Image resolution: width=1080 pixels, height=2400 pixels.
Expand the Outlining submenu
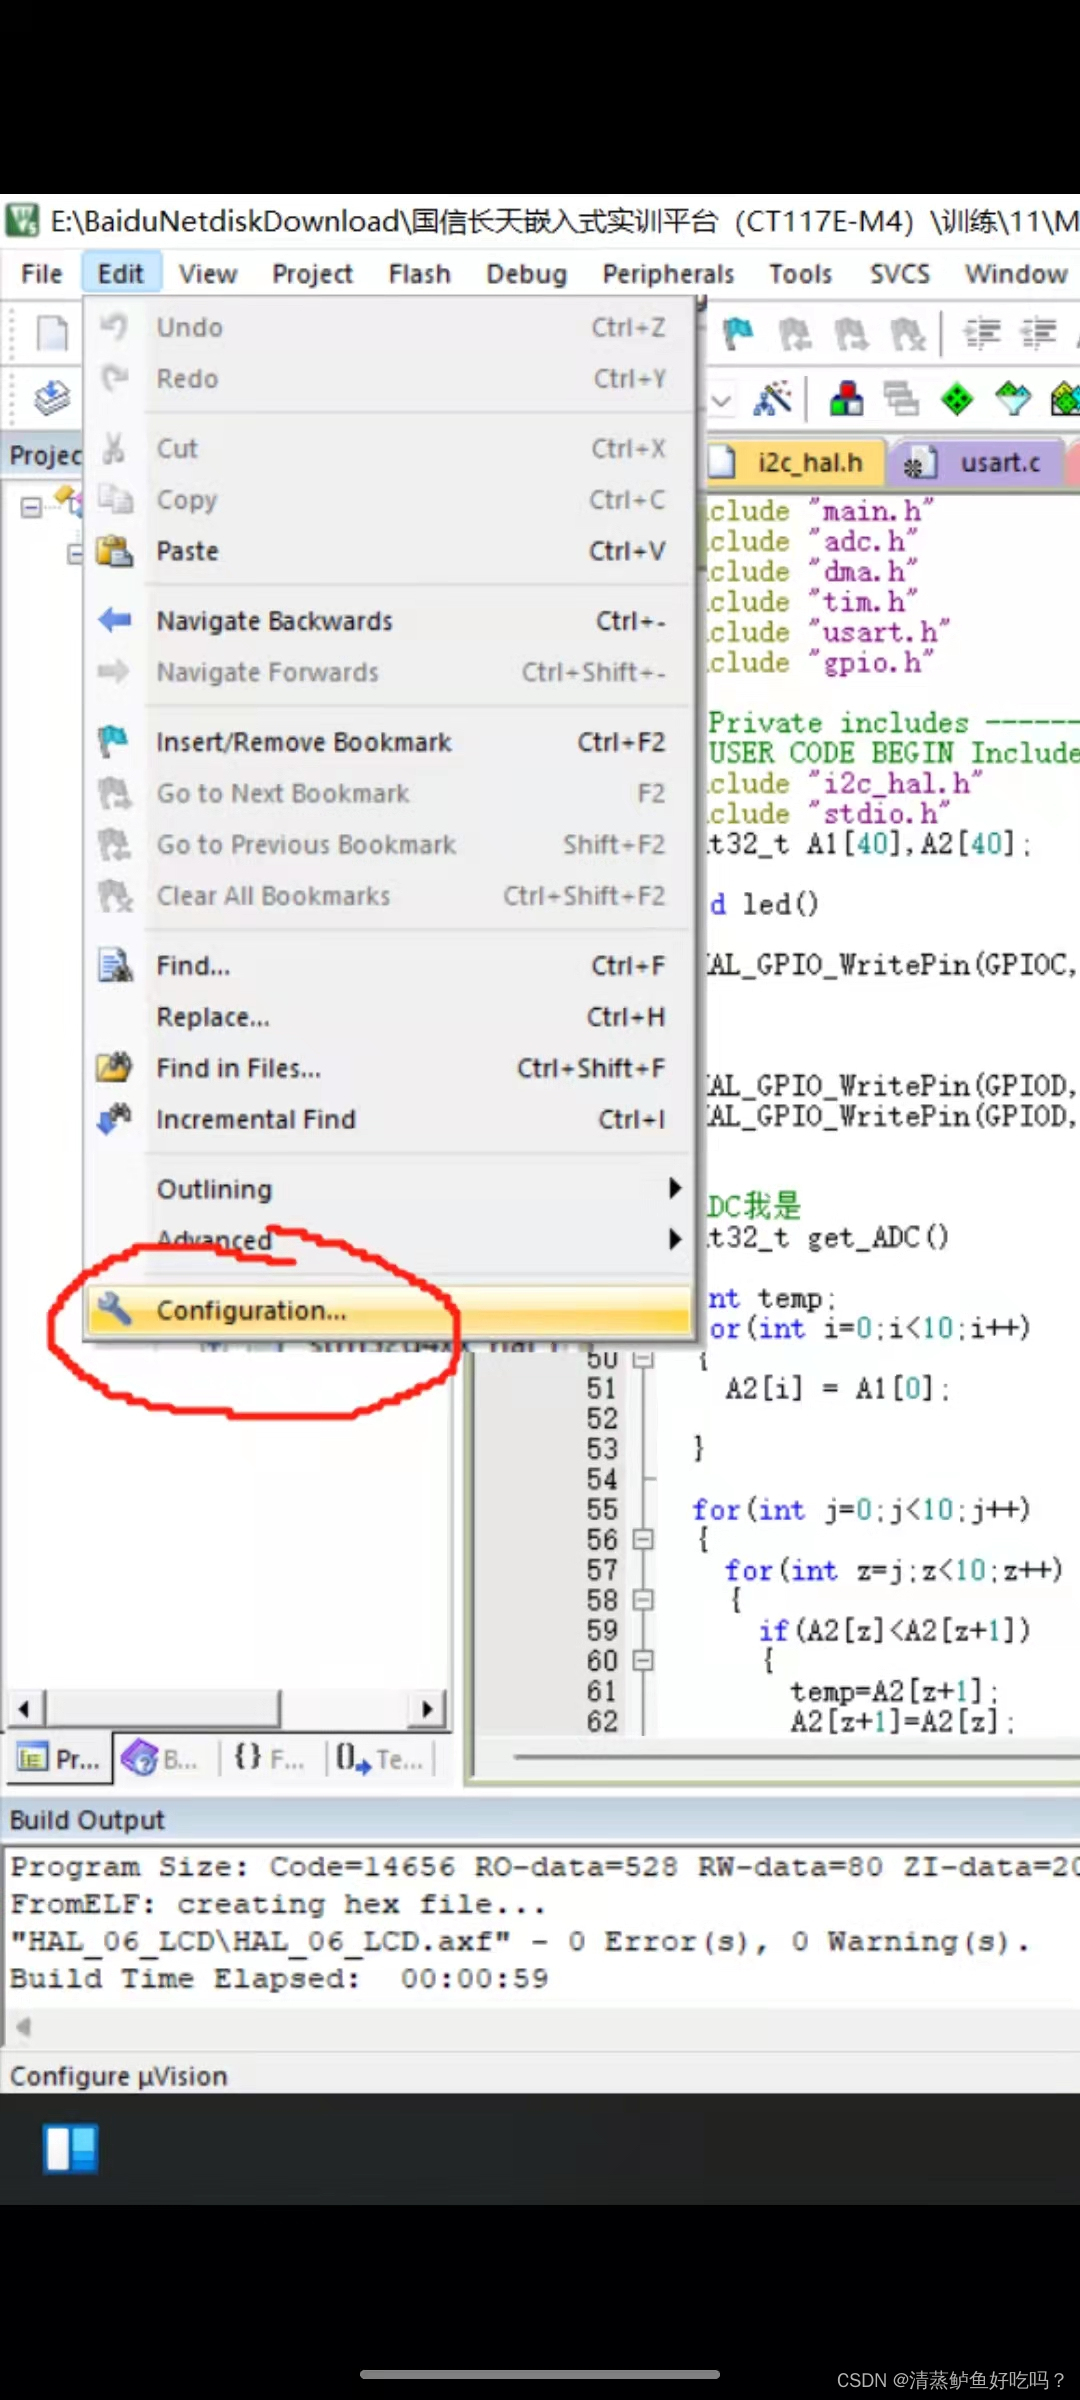(x=390, y=1189)
